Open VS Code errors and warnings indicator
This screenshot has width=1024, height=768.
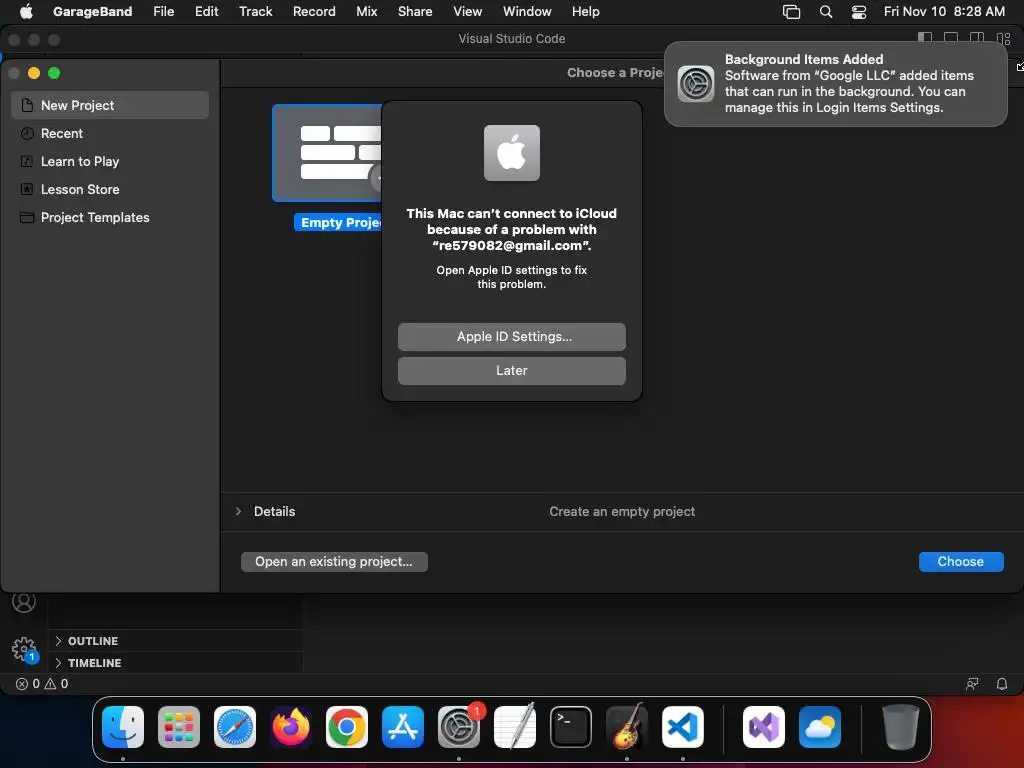42,684
